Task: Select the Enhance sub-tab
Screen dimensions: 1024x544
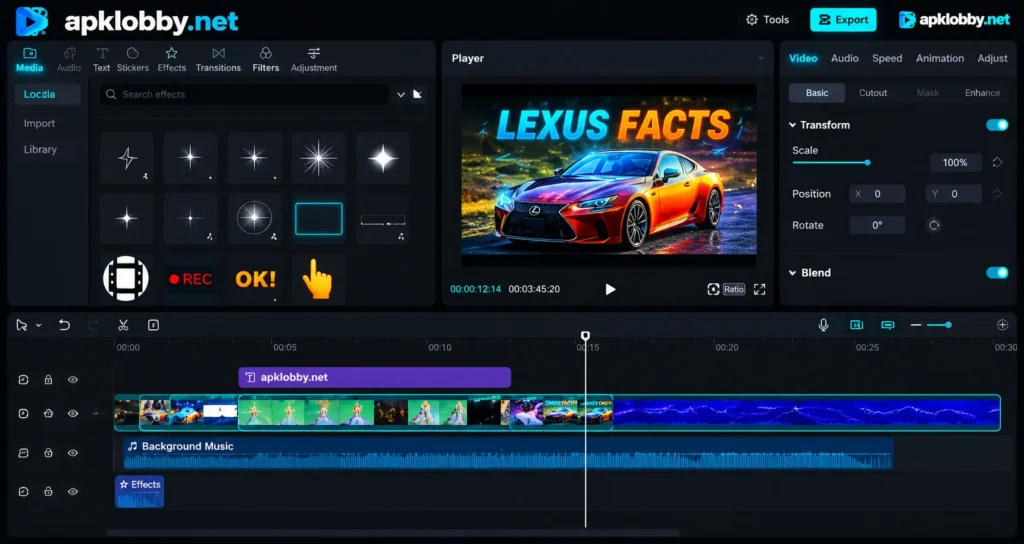Action: [982, 93]
